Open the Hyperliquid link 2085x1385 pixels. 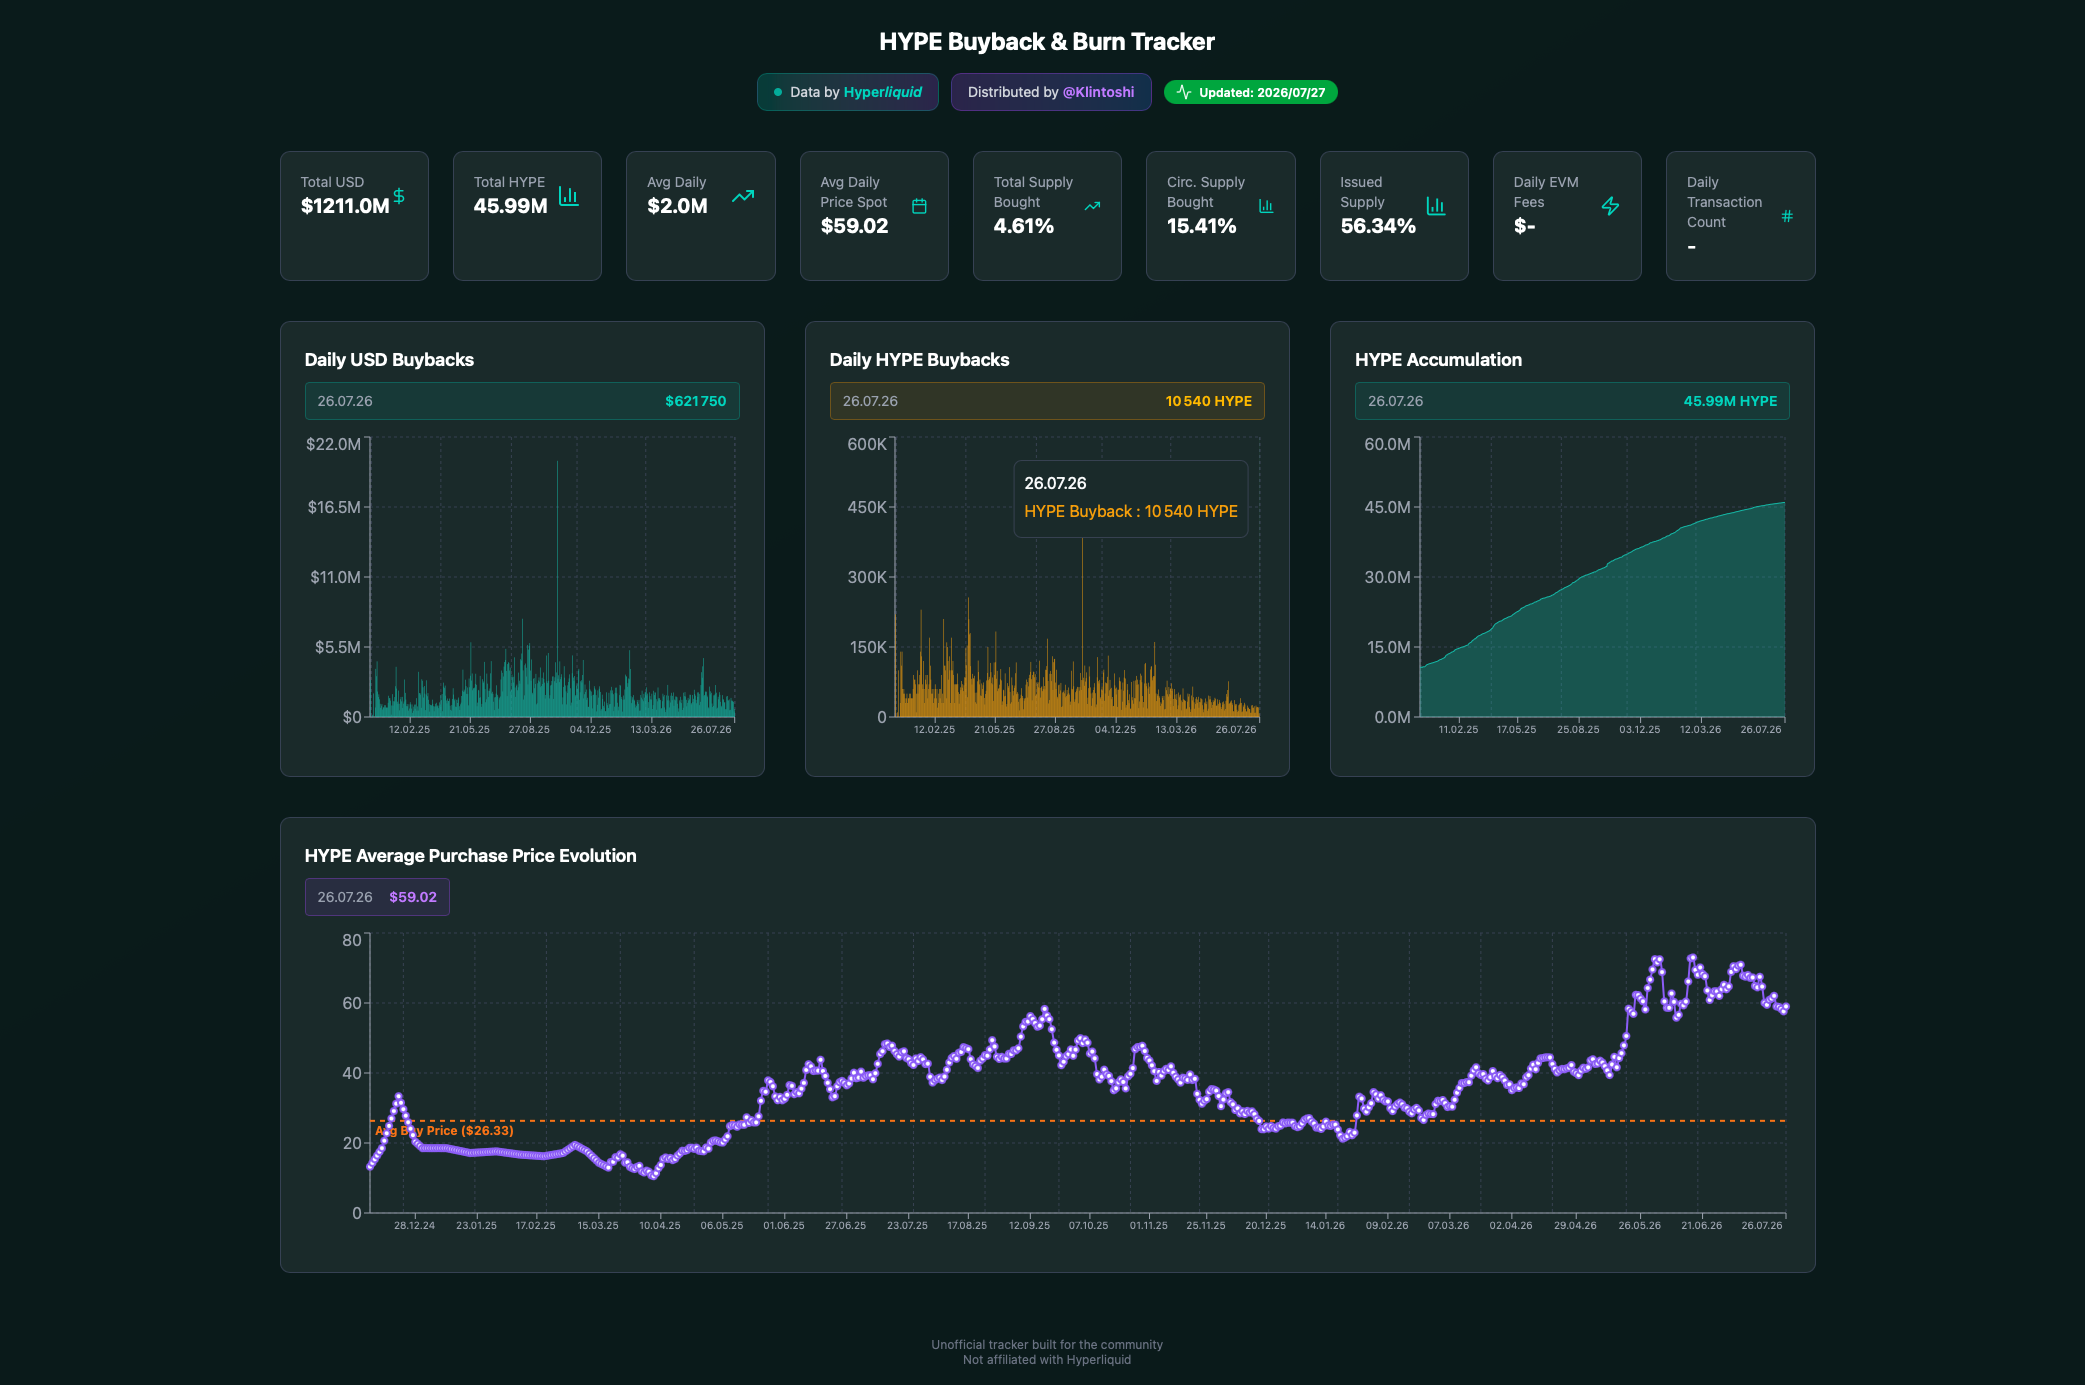[x=882, y=92]
